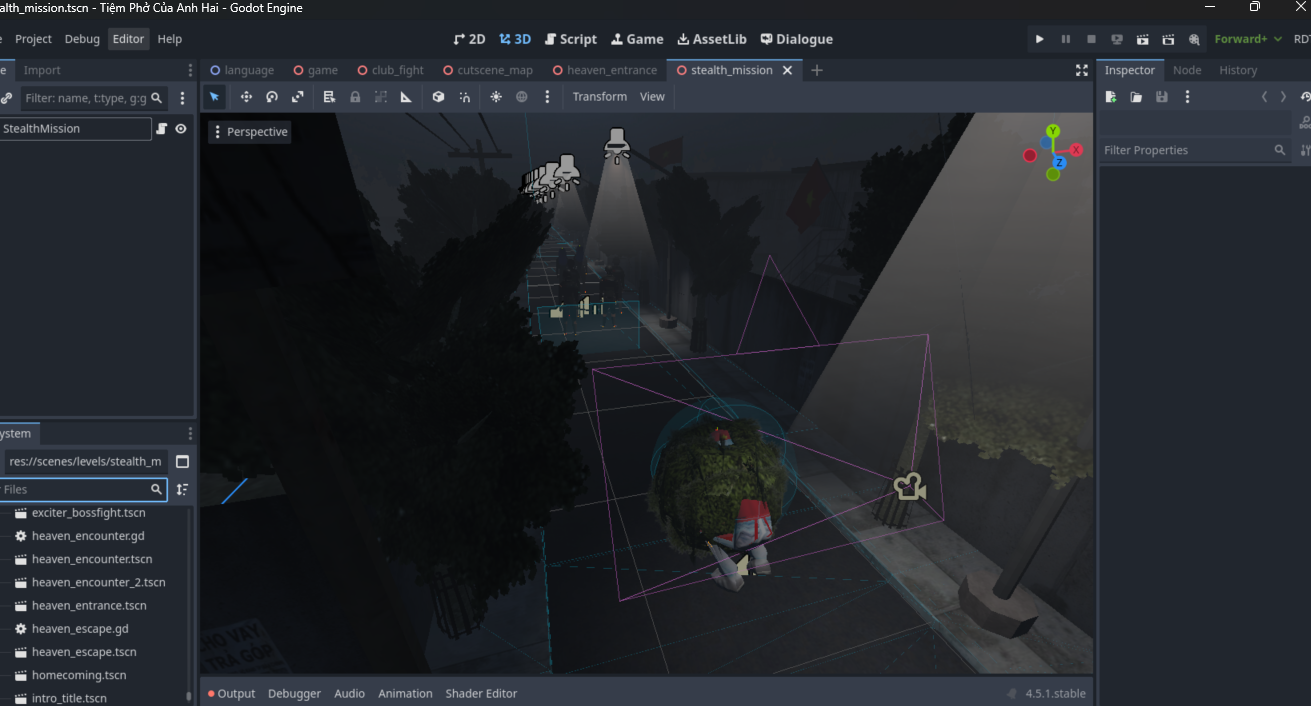This screenshot has height=706, width=1311.
Task: Select the Move mode tool
Action: (x=246, y=97)
